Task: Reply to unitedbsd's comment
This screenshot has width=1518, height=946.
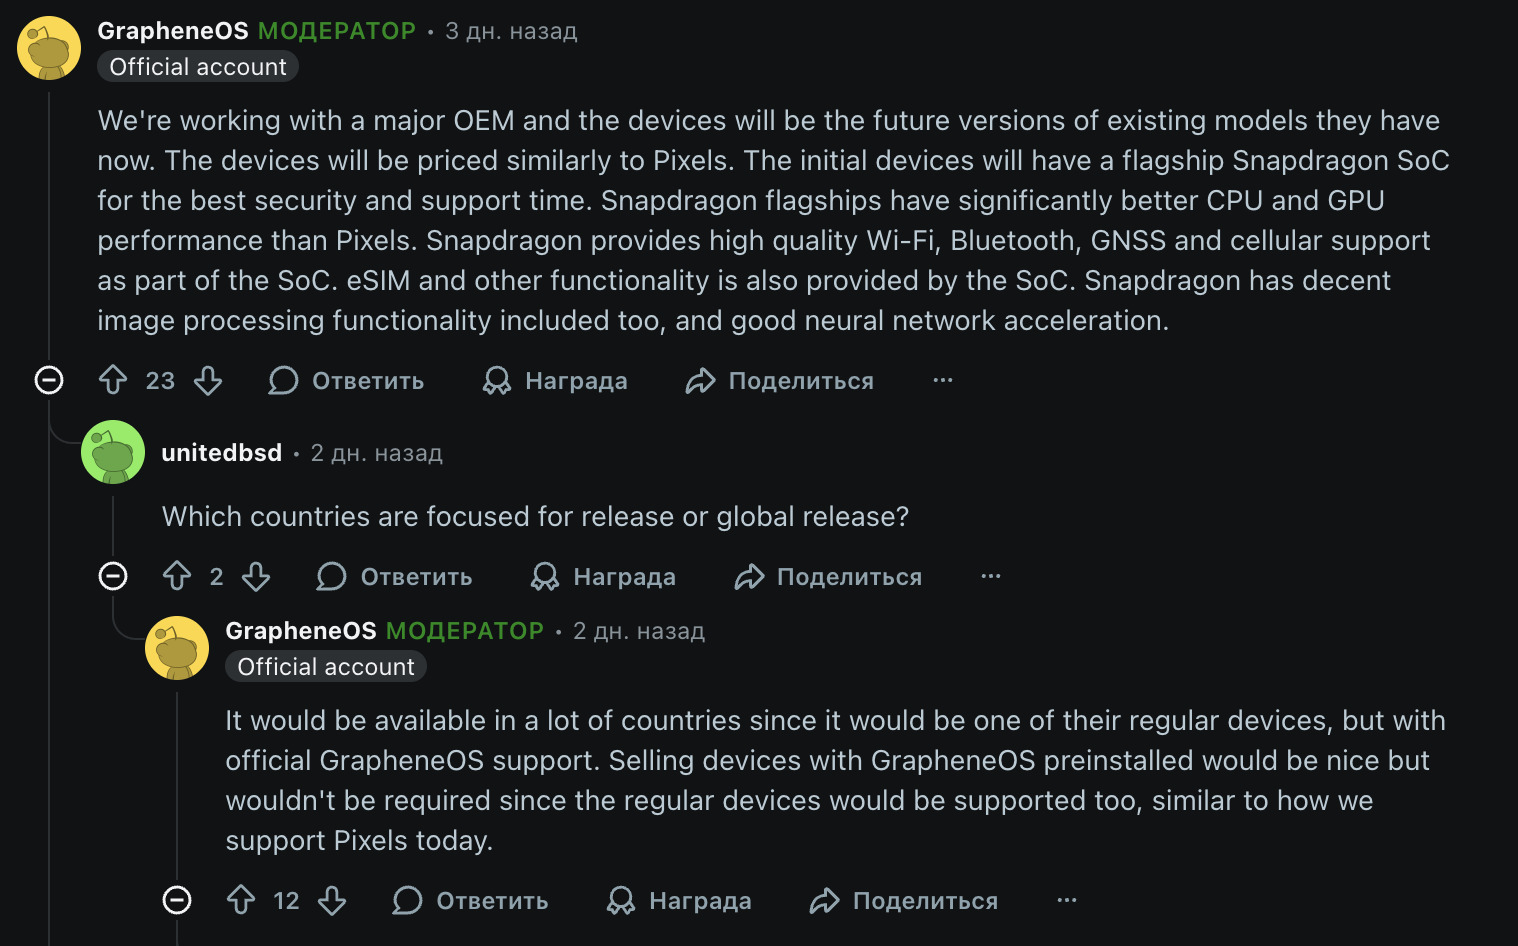Action: [394, 576]
